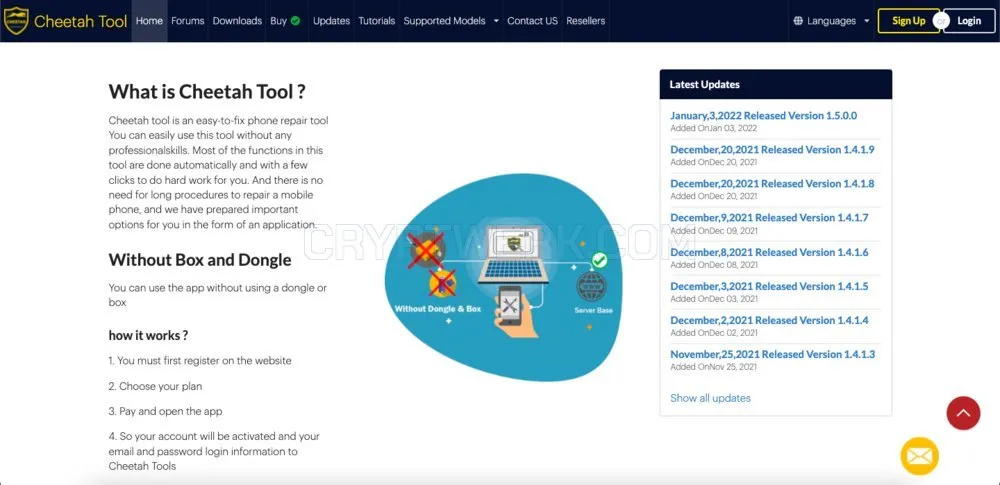1000x485 pixels.
Task: Click 'Added OnNov 25, 2021' date text
Action: 714,367
